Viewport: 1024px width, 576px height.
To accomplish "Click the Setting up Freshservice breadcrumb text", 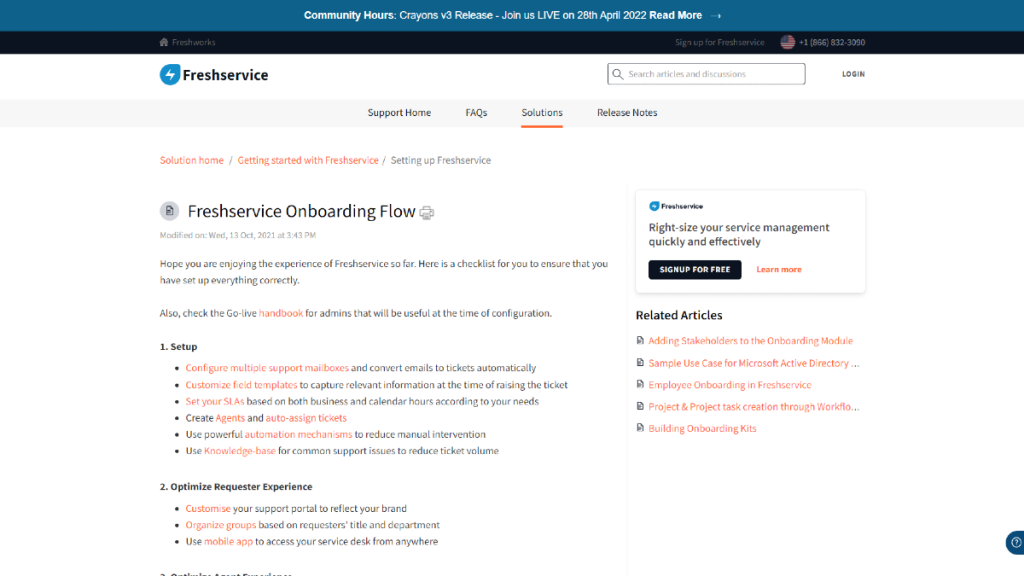I will (x=440, y=160).
